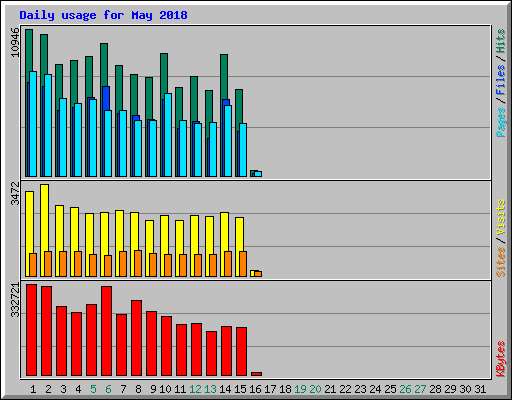Click day label 23 on the x-axis
The height and width of the screenshot is (400, 512).
coord(360,389)
